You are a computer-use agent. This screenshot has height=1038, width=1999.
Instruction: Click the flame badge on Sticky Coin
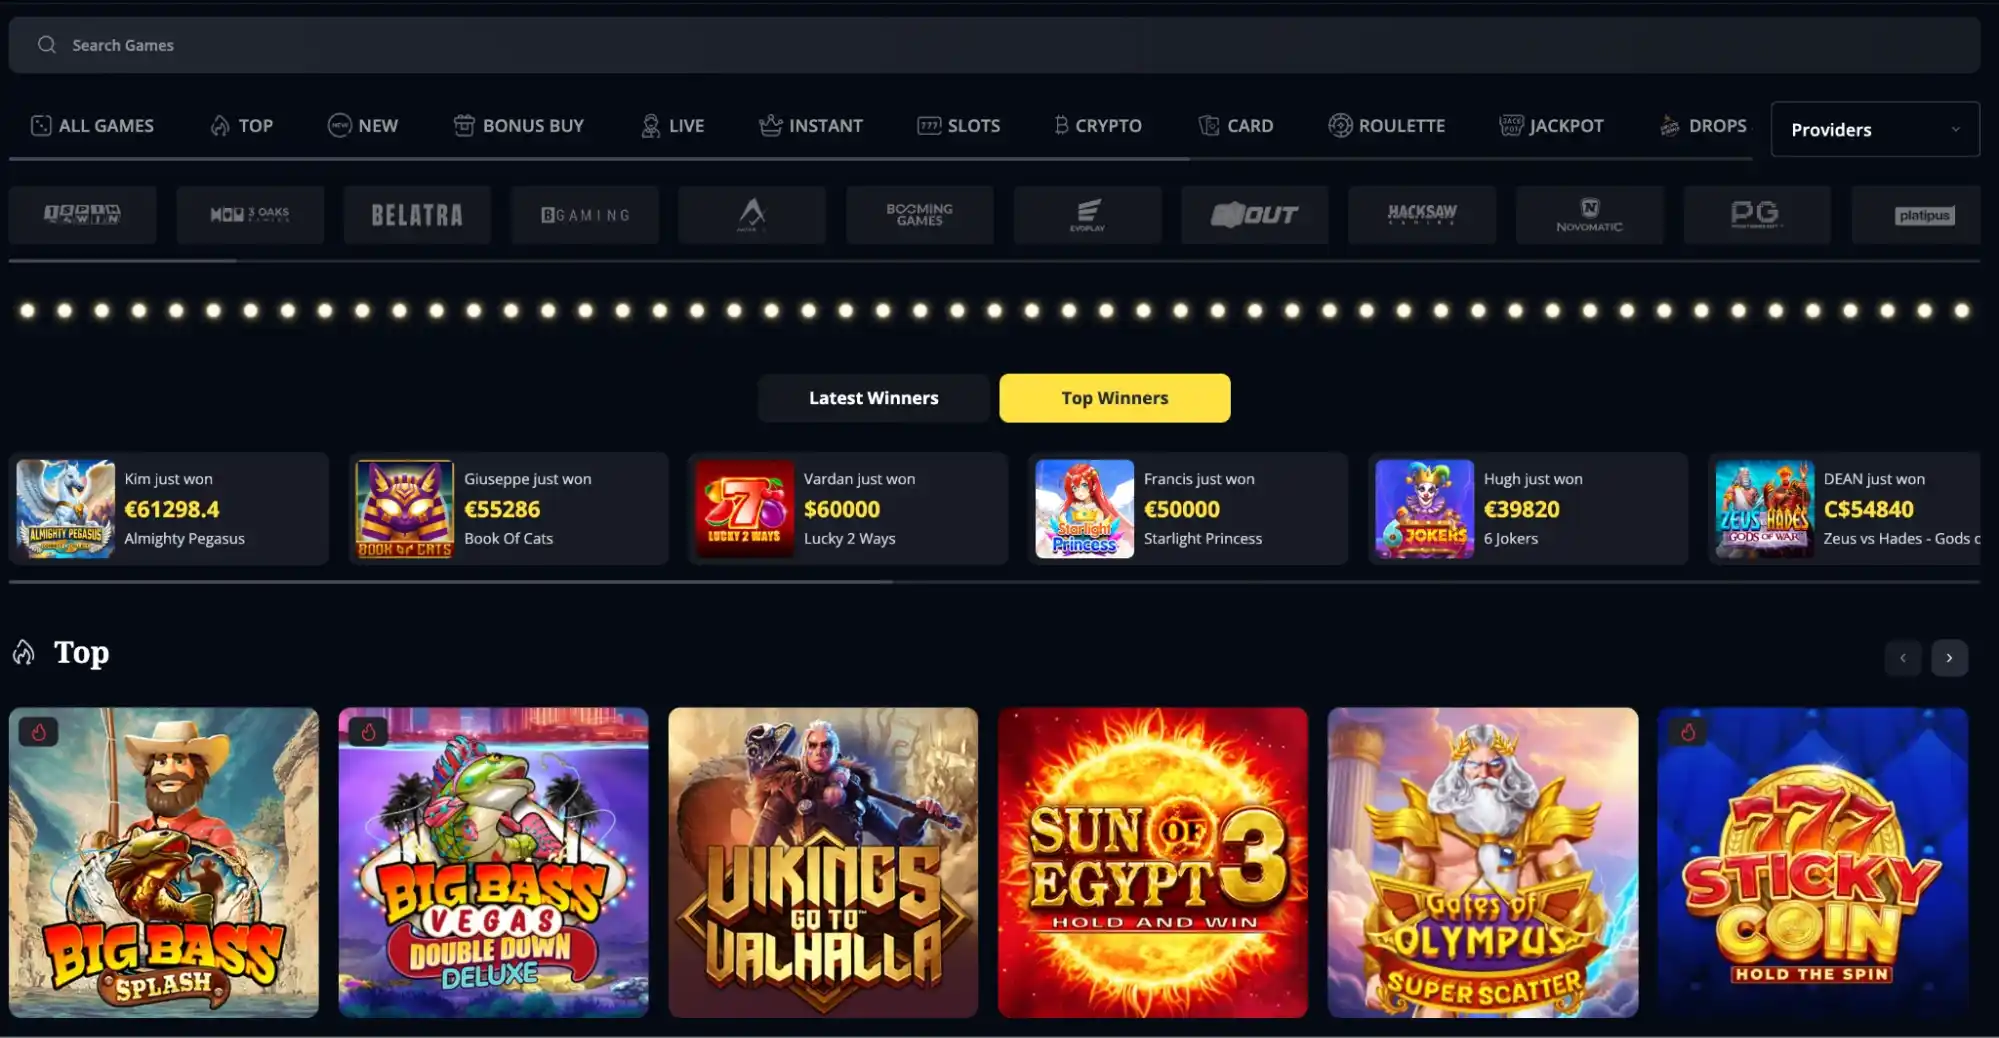(x=1688, y=732)
